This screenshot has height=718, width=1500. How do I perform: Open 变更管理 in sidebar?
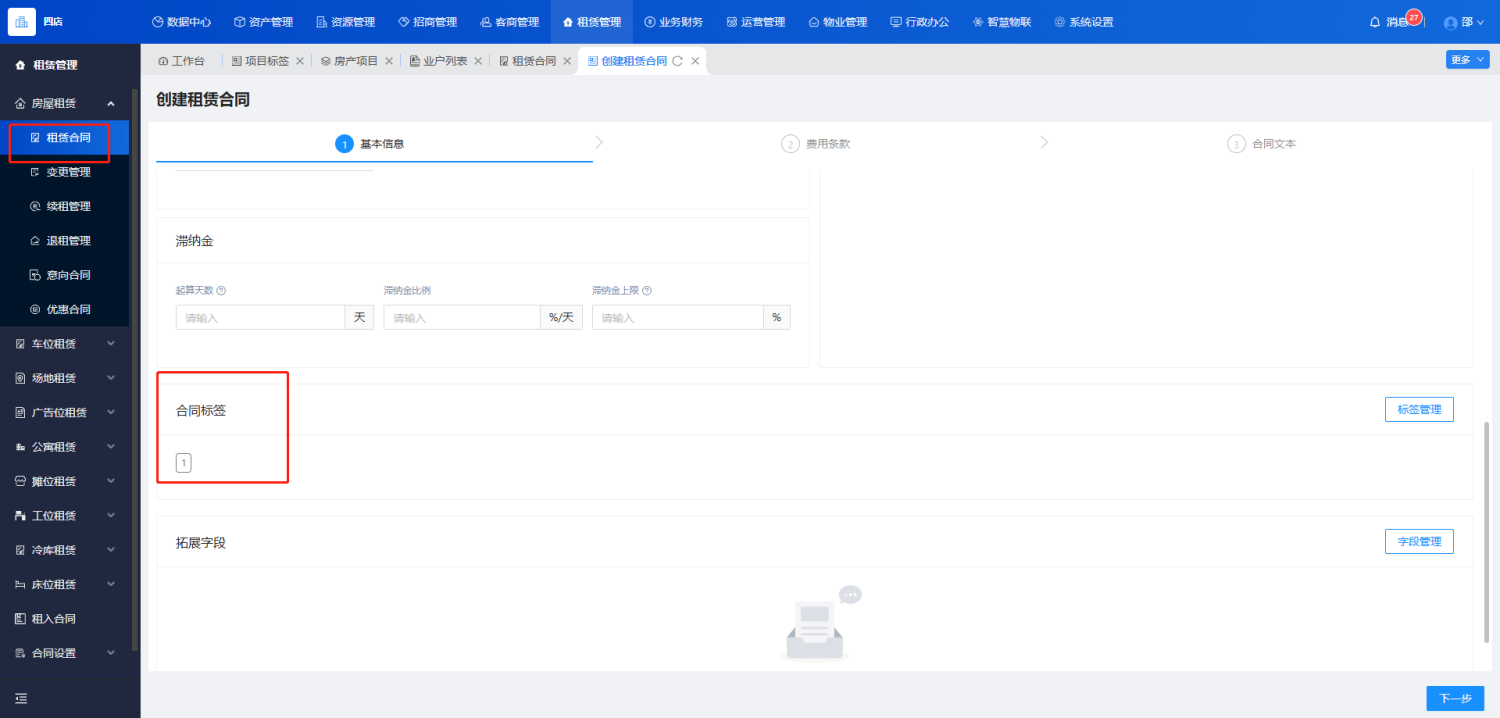click(65, 172)
